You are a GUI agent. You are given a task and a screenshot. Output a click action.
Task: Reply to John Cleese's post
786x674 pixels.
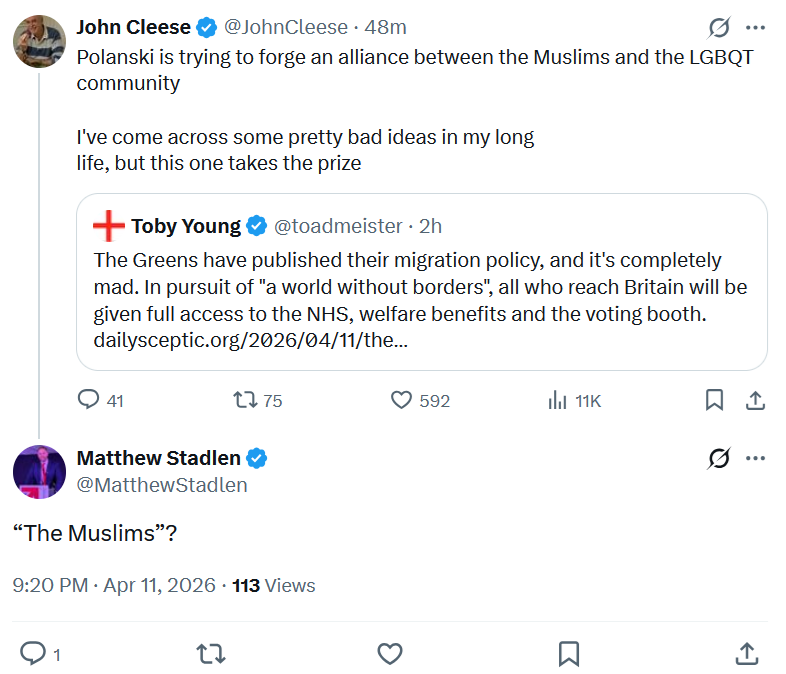click(90, 400)
